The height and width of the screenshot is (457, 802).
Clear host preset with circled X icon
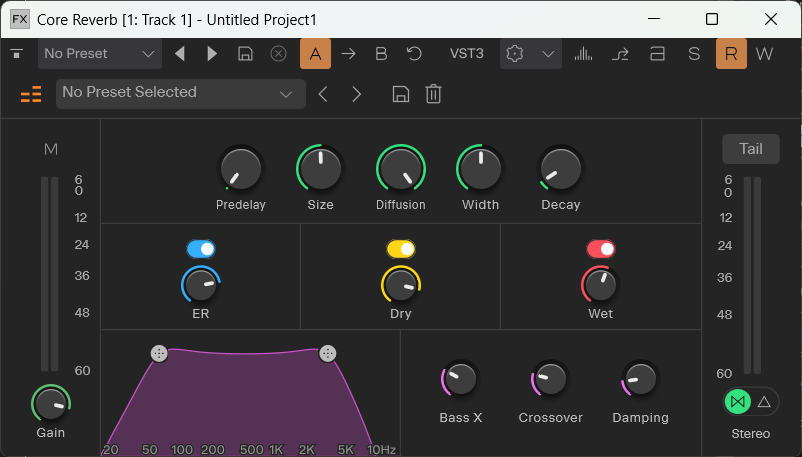(278, 53)
